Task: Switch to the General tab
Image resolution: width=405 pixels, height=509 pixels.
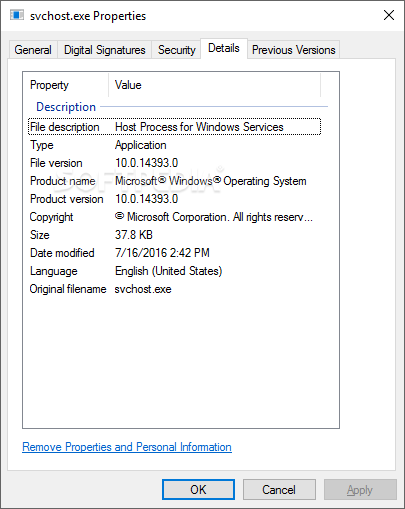Action: click(33, 50)
